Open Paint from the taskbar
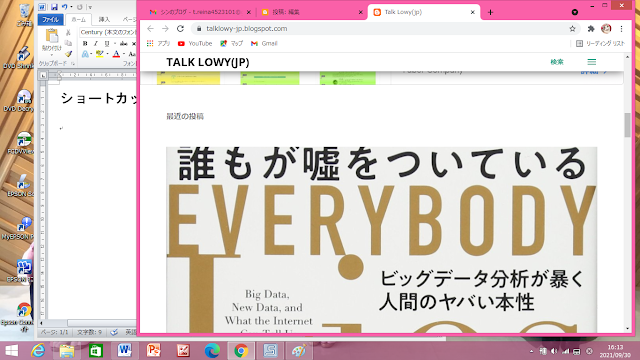Image resolution: width=640 pixels, height=360 pixels. pyautogui.click(x=299, y=351)
